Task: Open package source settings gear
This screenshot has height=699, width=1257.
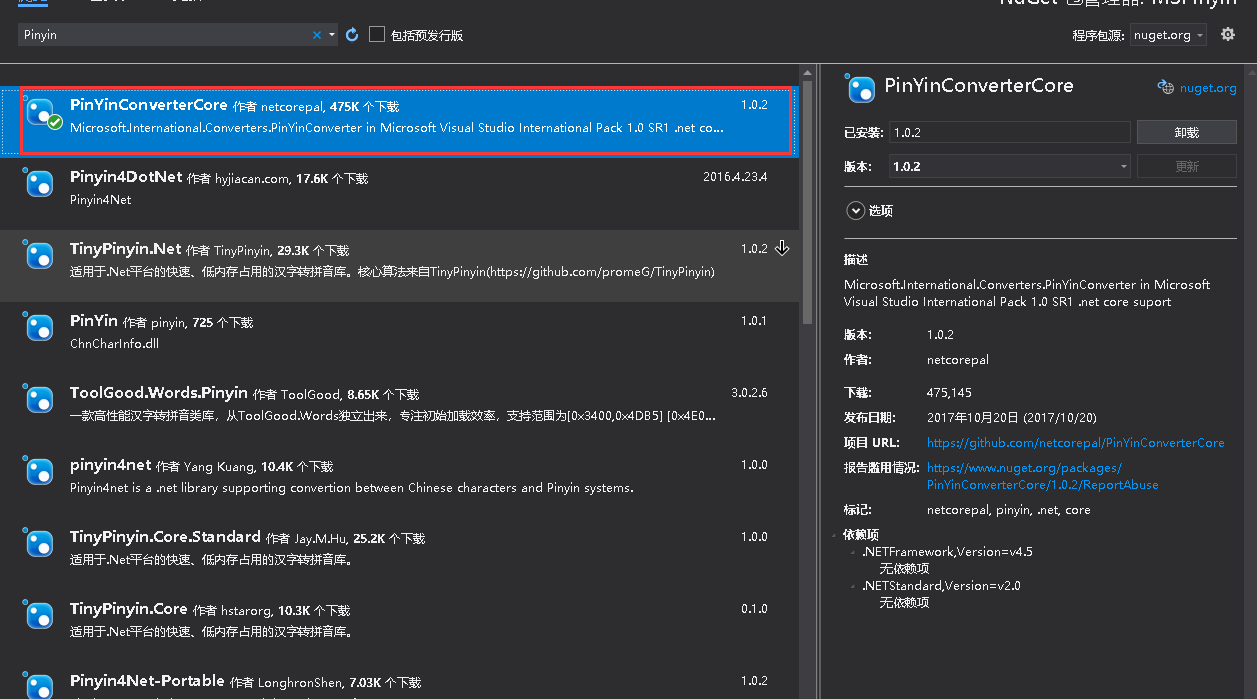Action: pyautogui.click(x=1228, y=35)
